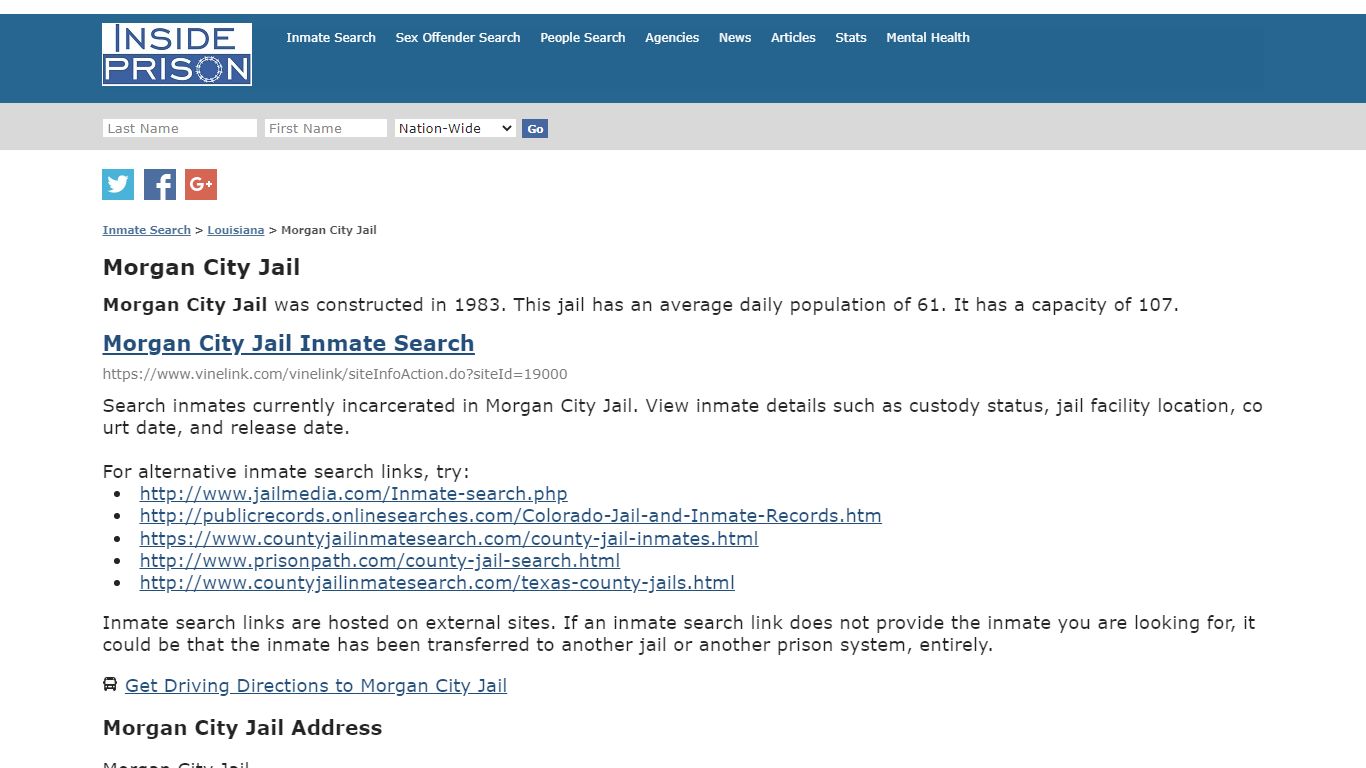Image resolution: width=1366 pixels, height=768 pixels.
Task: Select 'For alternative inmate search links, try:' text
Action: (286, 472)
